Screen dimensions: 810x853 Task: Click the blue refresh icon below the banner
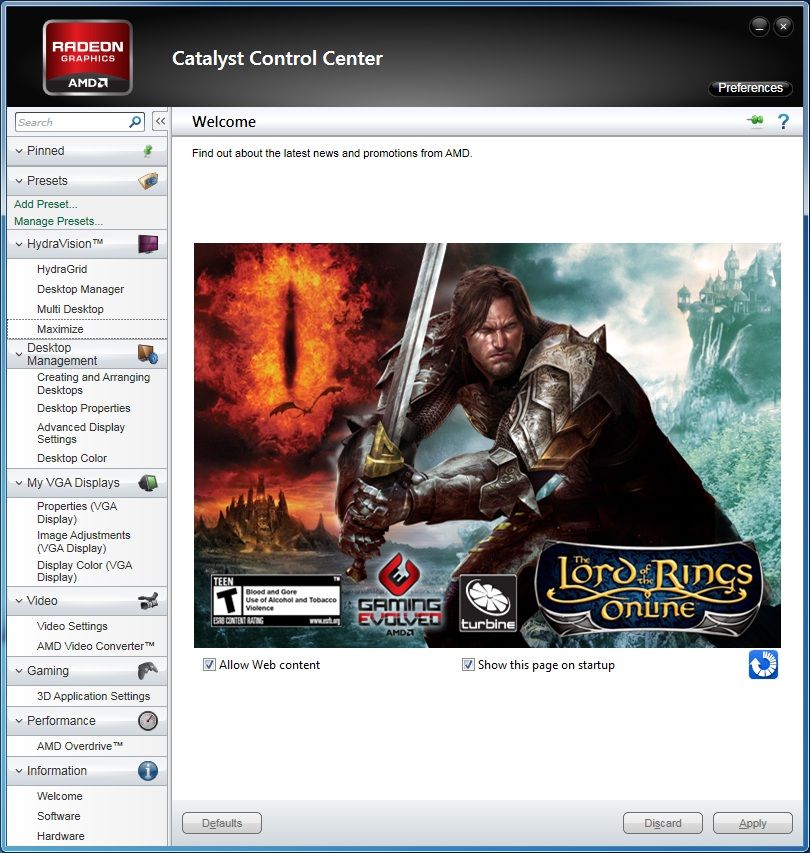763,665
